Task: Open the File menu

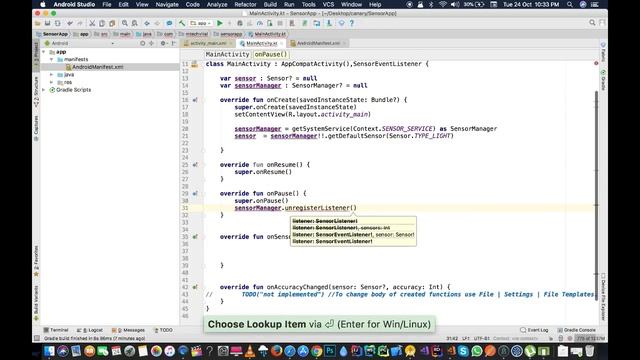Action: coord(107,4)
